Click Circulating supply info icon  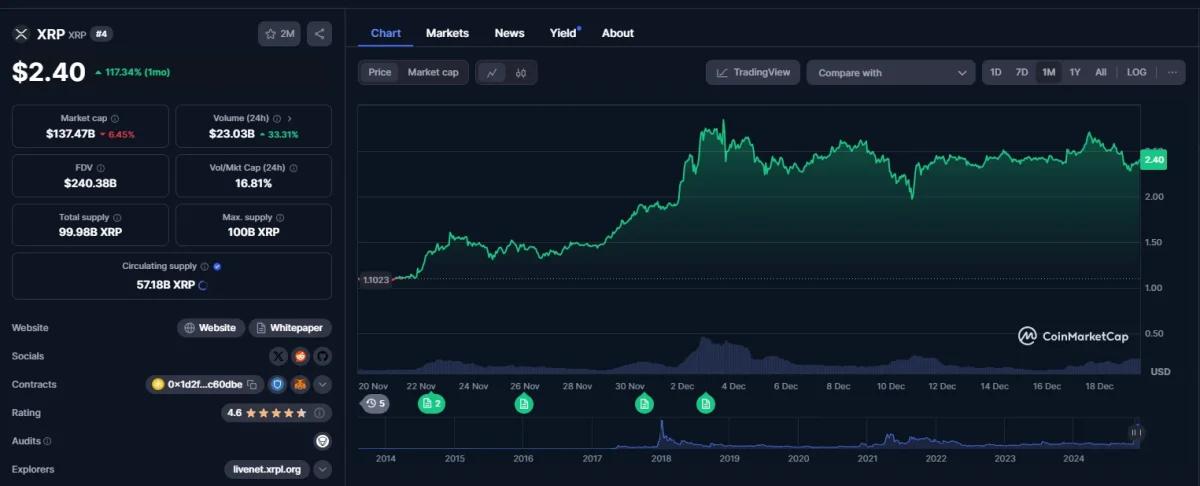[205, 266]
